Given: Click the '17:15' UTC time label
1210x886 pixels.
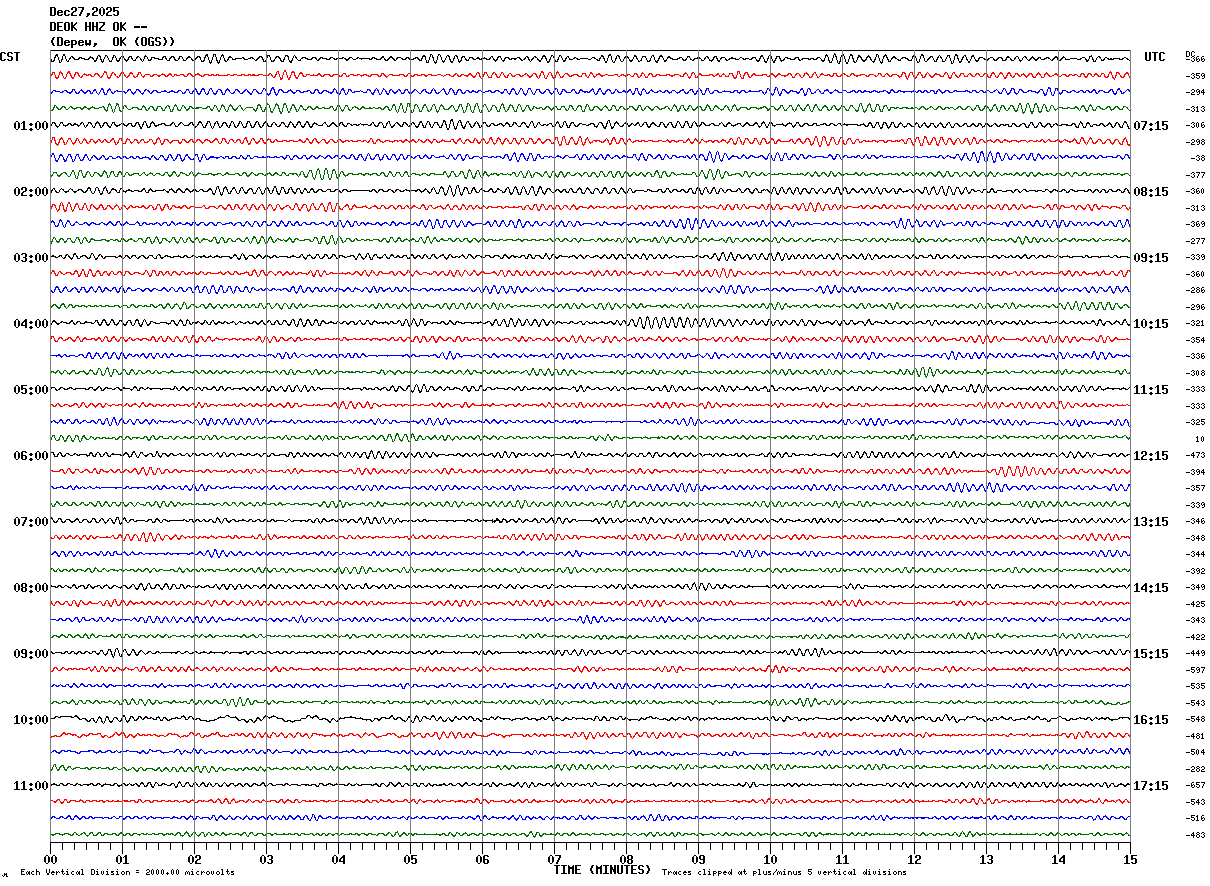Looking at the screenshot, I should [1151, 786].
